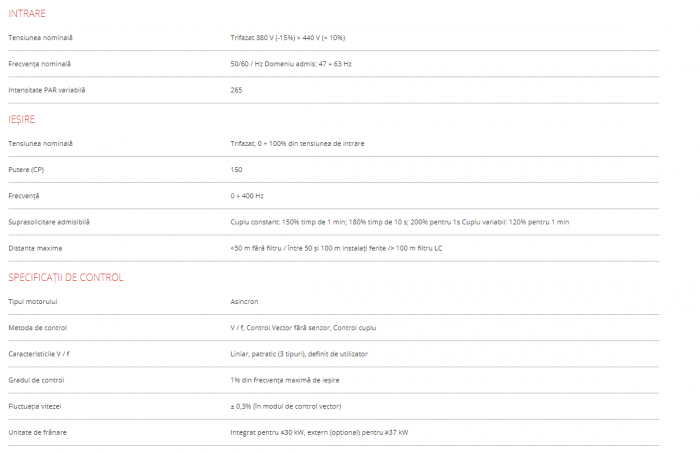The image size is (700, 453).
Task: Select the power value 150
Action: 237,169
